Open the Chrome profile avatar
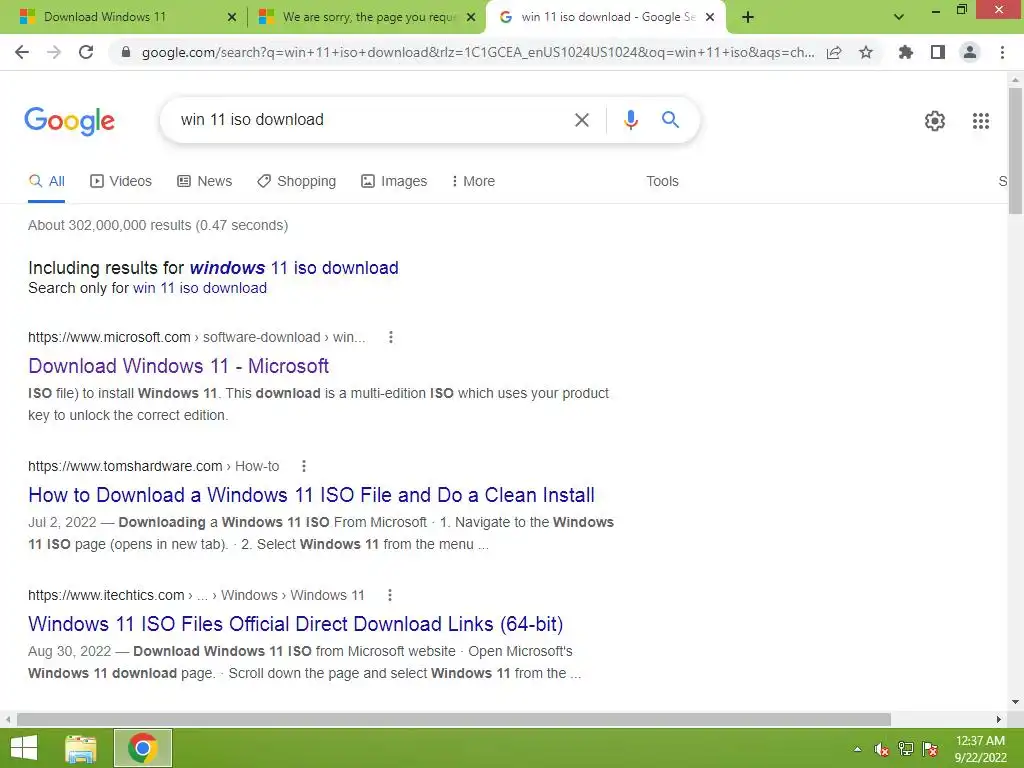 tap(970, 52)
